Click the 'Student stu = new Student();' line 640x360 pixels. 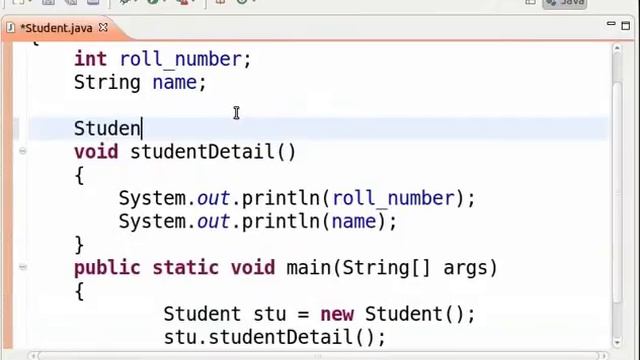[x=320, y=314]
